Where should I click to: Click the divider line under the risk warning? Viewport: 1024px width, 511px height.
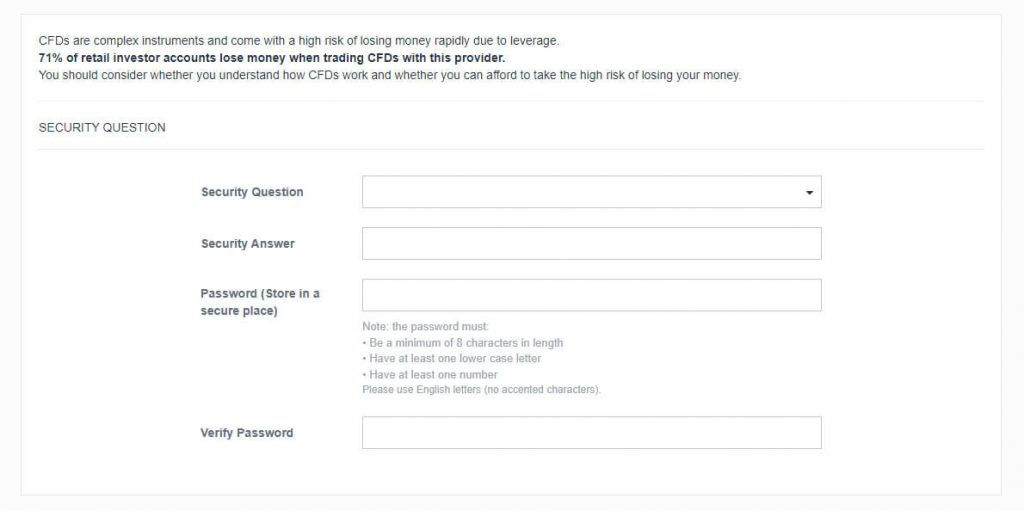point(510,101)
